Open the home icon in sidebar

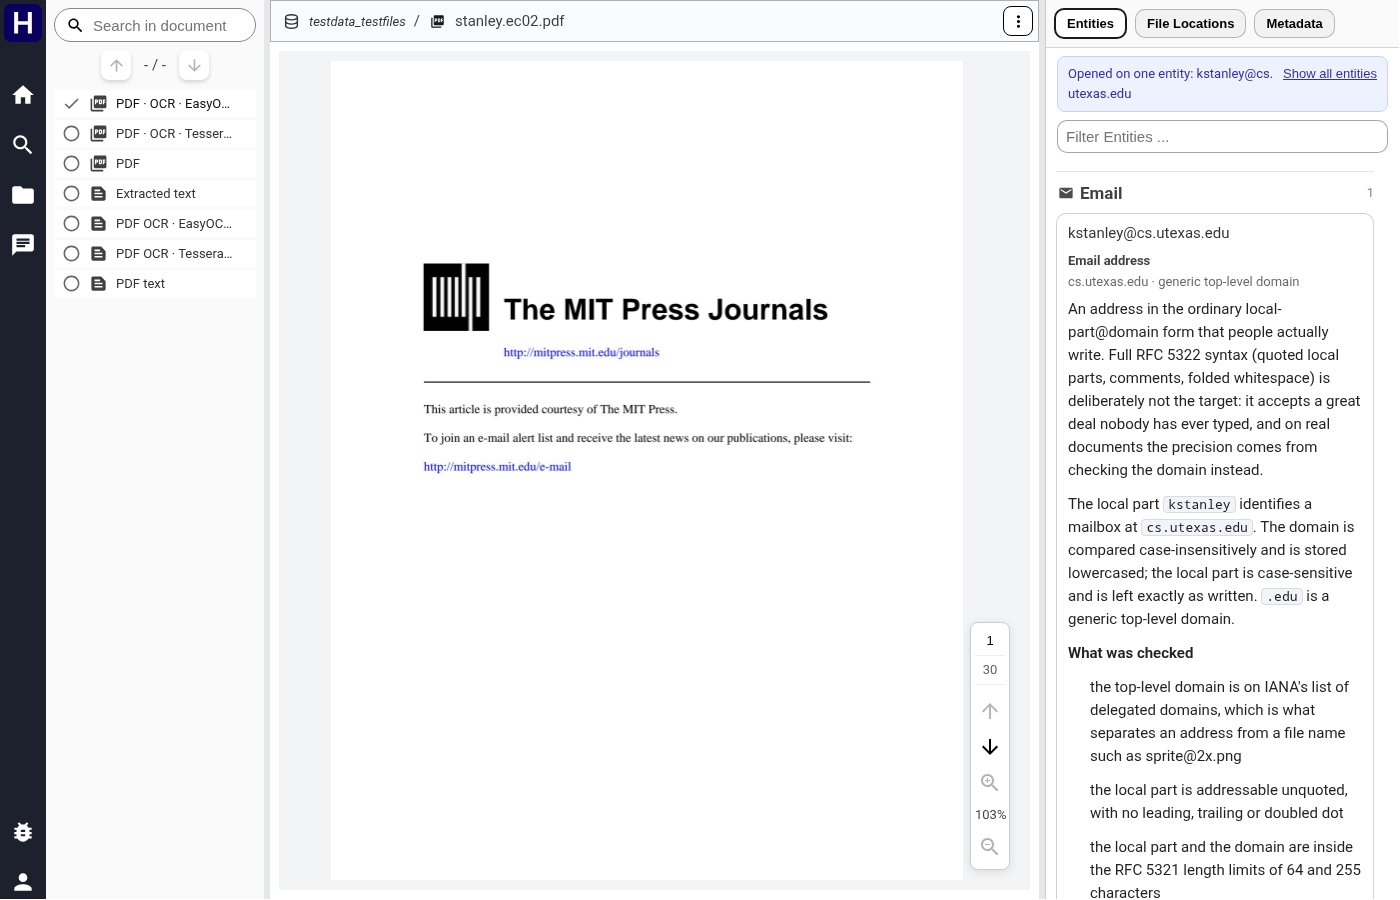pyautogui.click(x=23, y=95)
